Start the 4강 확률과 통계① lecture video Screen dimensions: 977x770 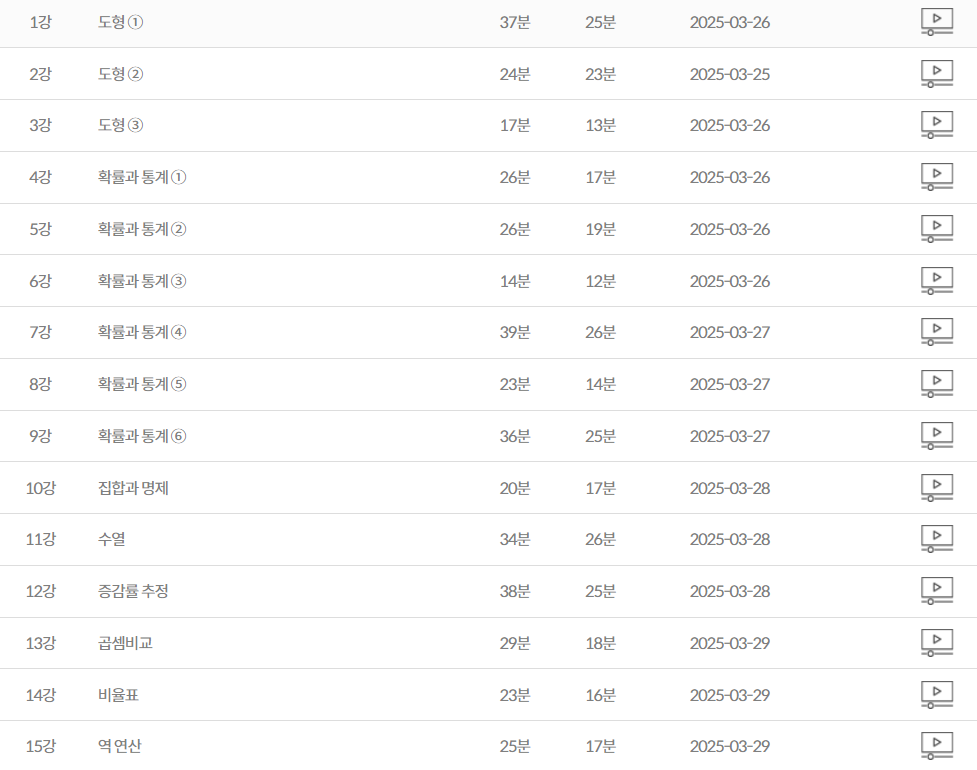(x=936, y=177)
